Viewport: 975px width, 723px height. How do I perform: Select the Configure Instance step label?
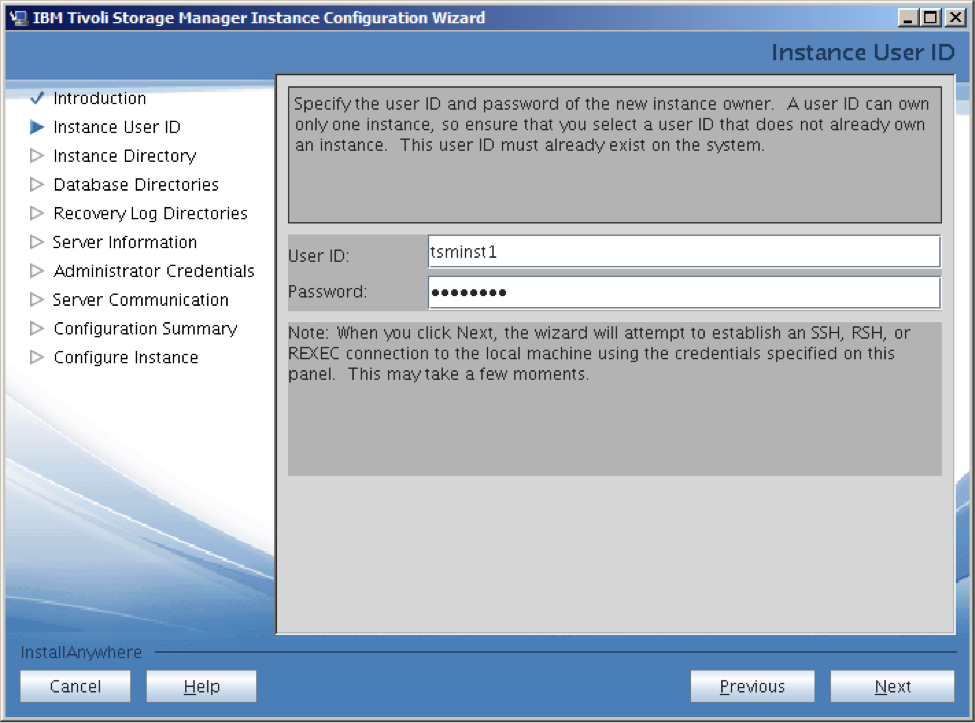[x=126, y=357]
